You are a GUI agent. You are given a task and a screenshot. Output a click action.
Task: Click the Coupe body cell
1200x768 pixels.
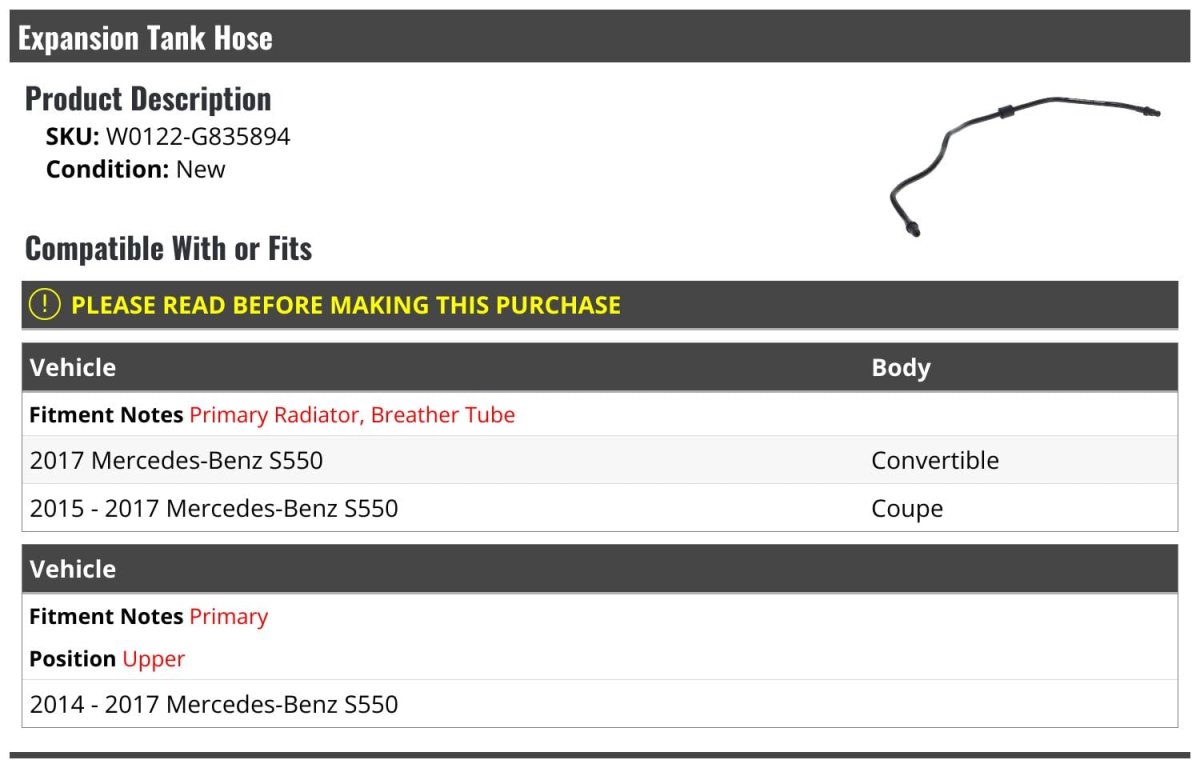click(907, 508)
